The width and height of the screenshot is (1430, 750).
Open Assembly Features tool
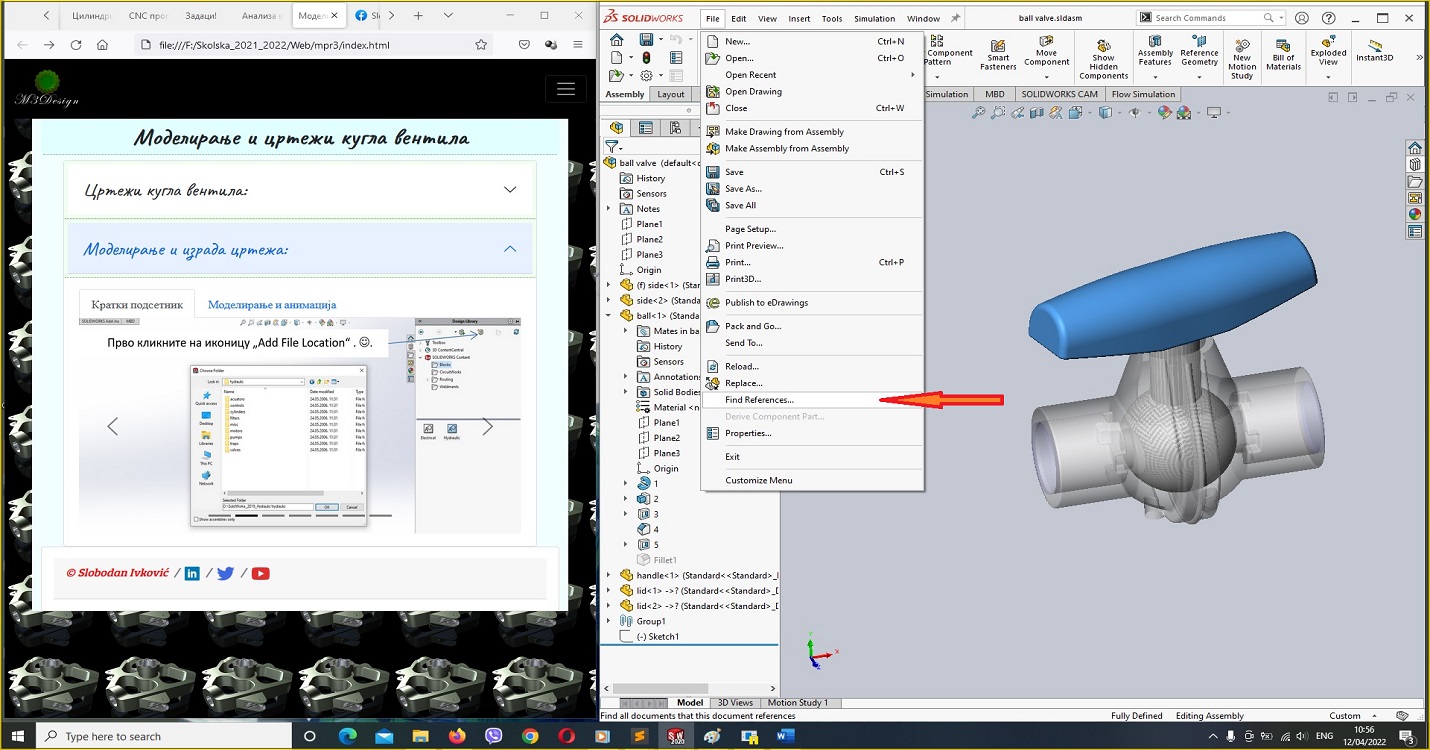point(1155,52)
